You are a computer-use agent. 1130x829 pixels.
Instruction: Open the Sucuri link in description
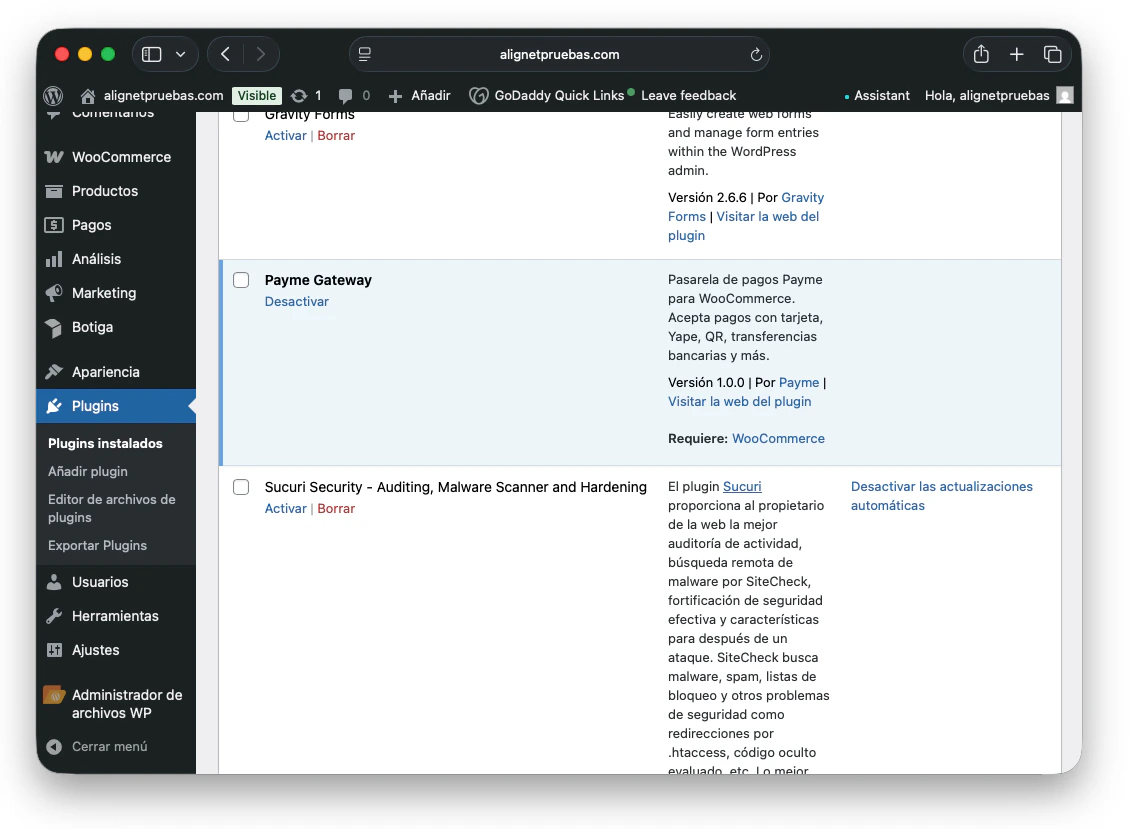[742, 487]
